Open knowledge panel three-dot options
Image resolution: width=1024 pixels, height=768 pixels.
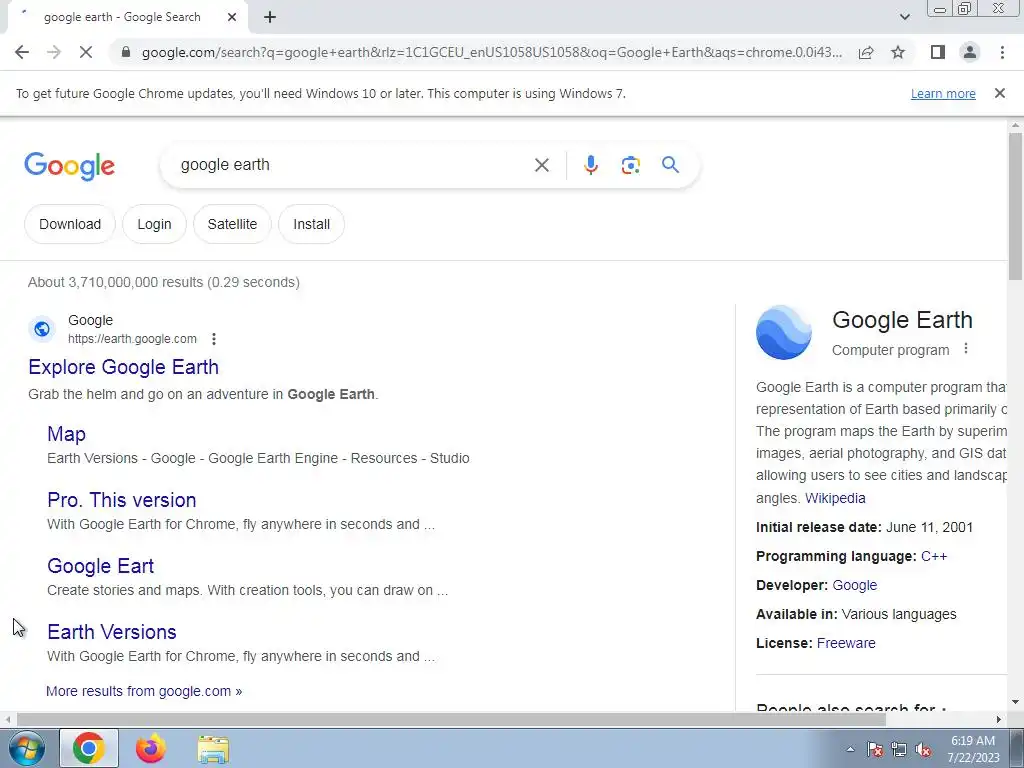click(x=965, y=349)
